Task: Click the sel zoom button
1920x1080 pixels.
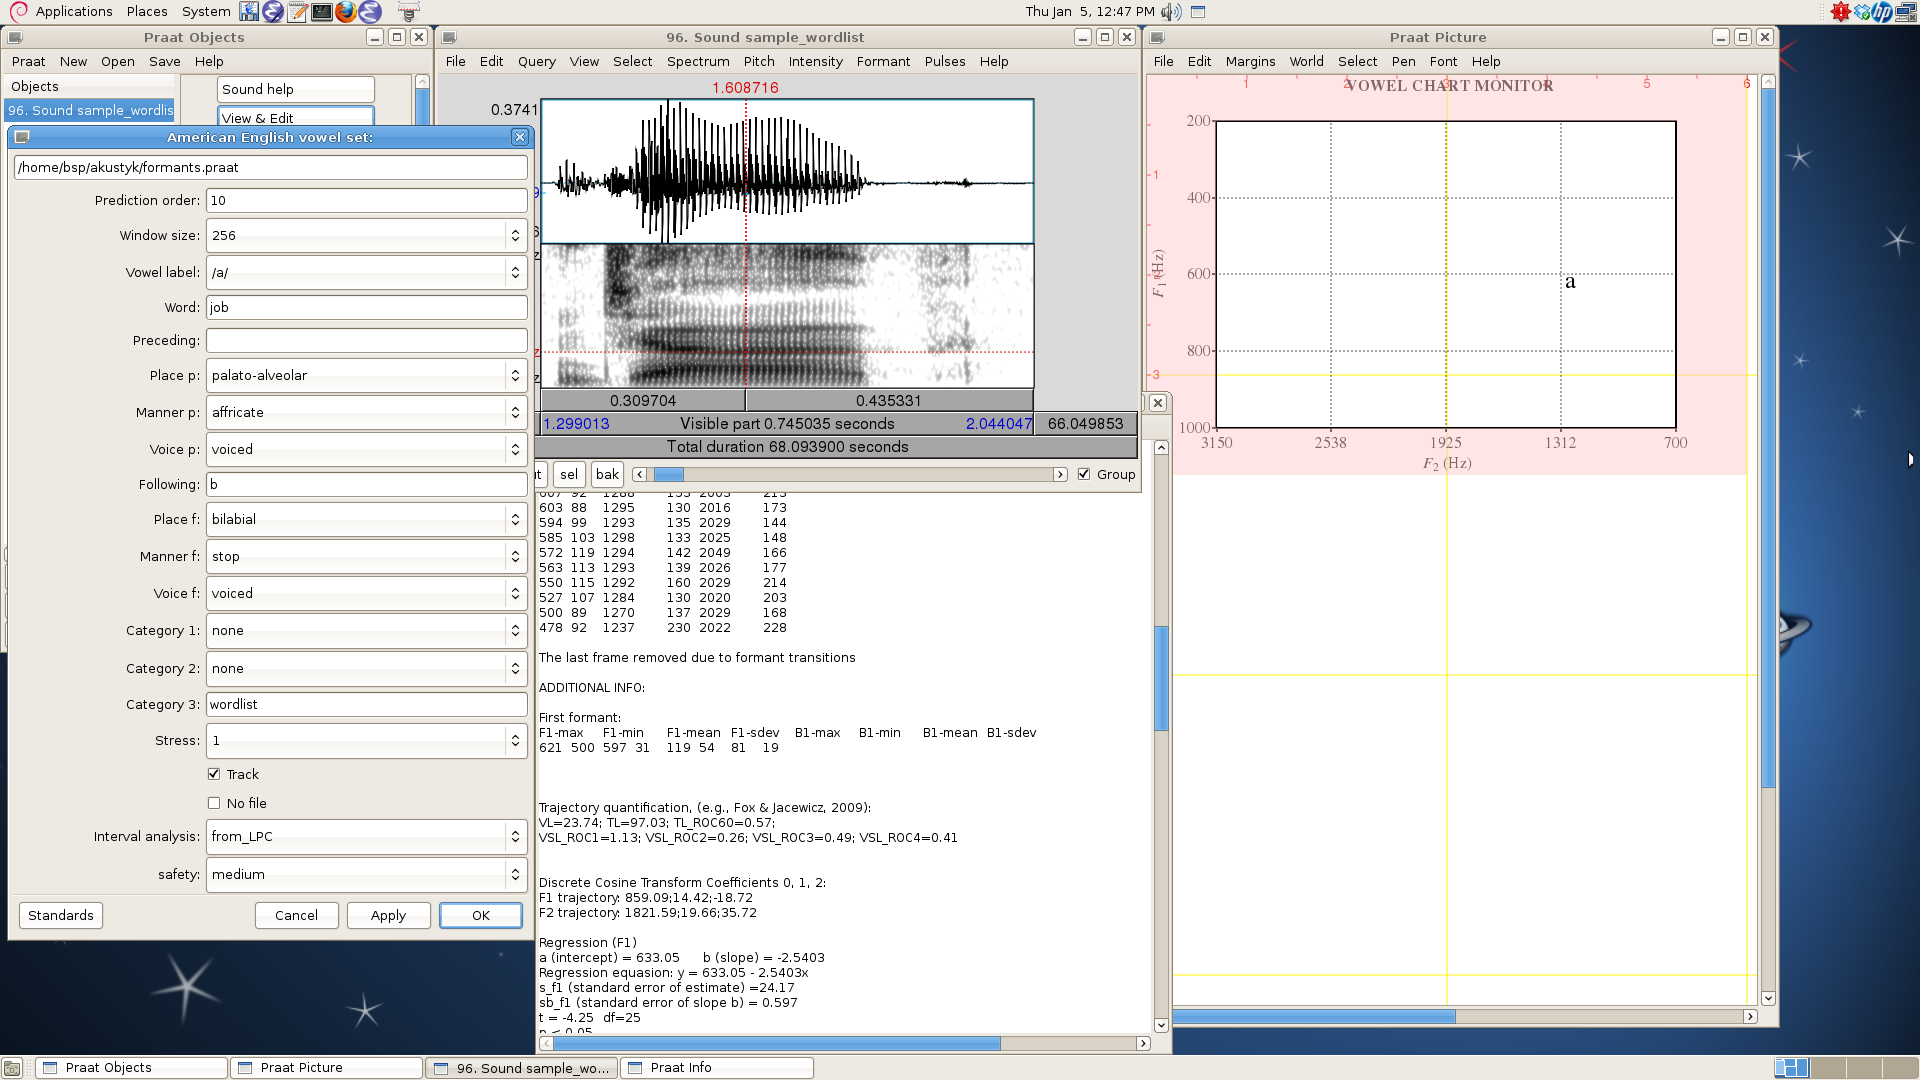Action: (569, 474)
